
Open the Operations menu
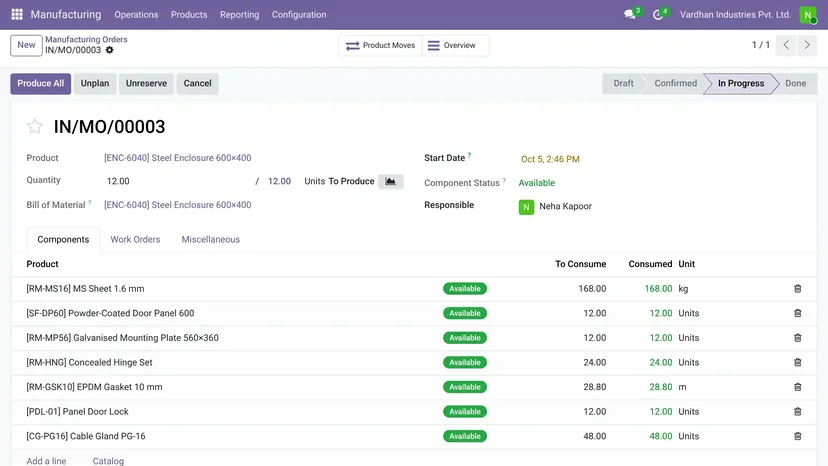pos(136,15)
